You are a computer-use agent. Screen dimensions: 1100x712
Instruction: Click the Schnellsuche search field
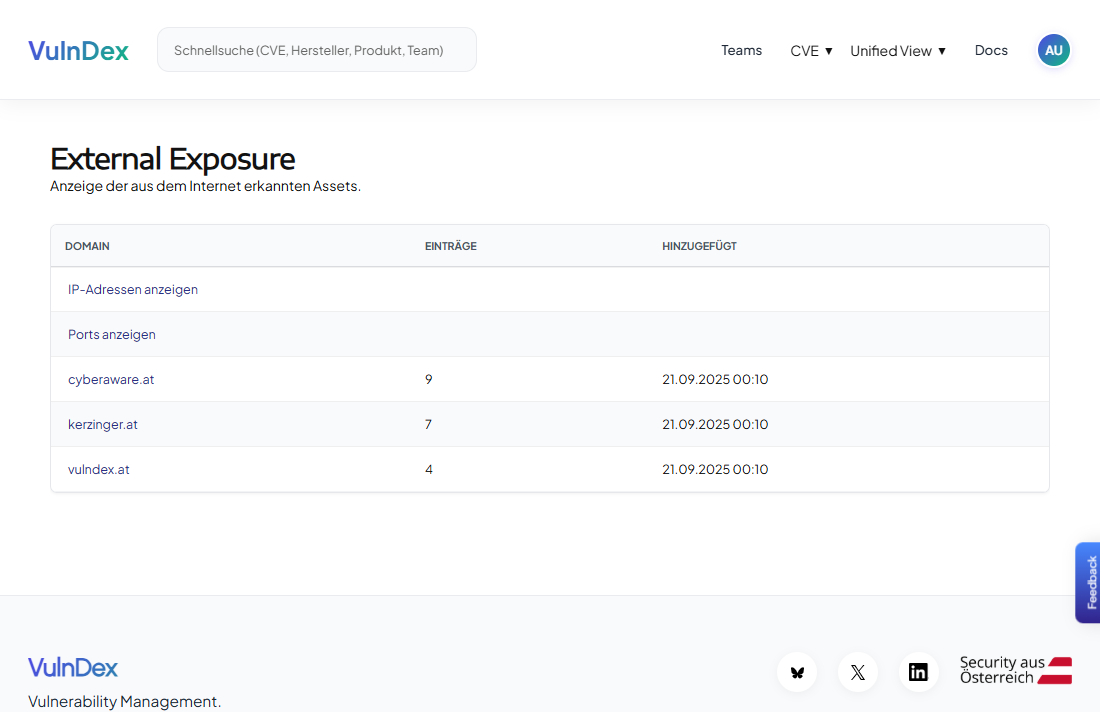[316, 50]
